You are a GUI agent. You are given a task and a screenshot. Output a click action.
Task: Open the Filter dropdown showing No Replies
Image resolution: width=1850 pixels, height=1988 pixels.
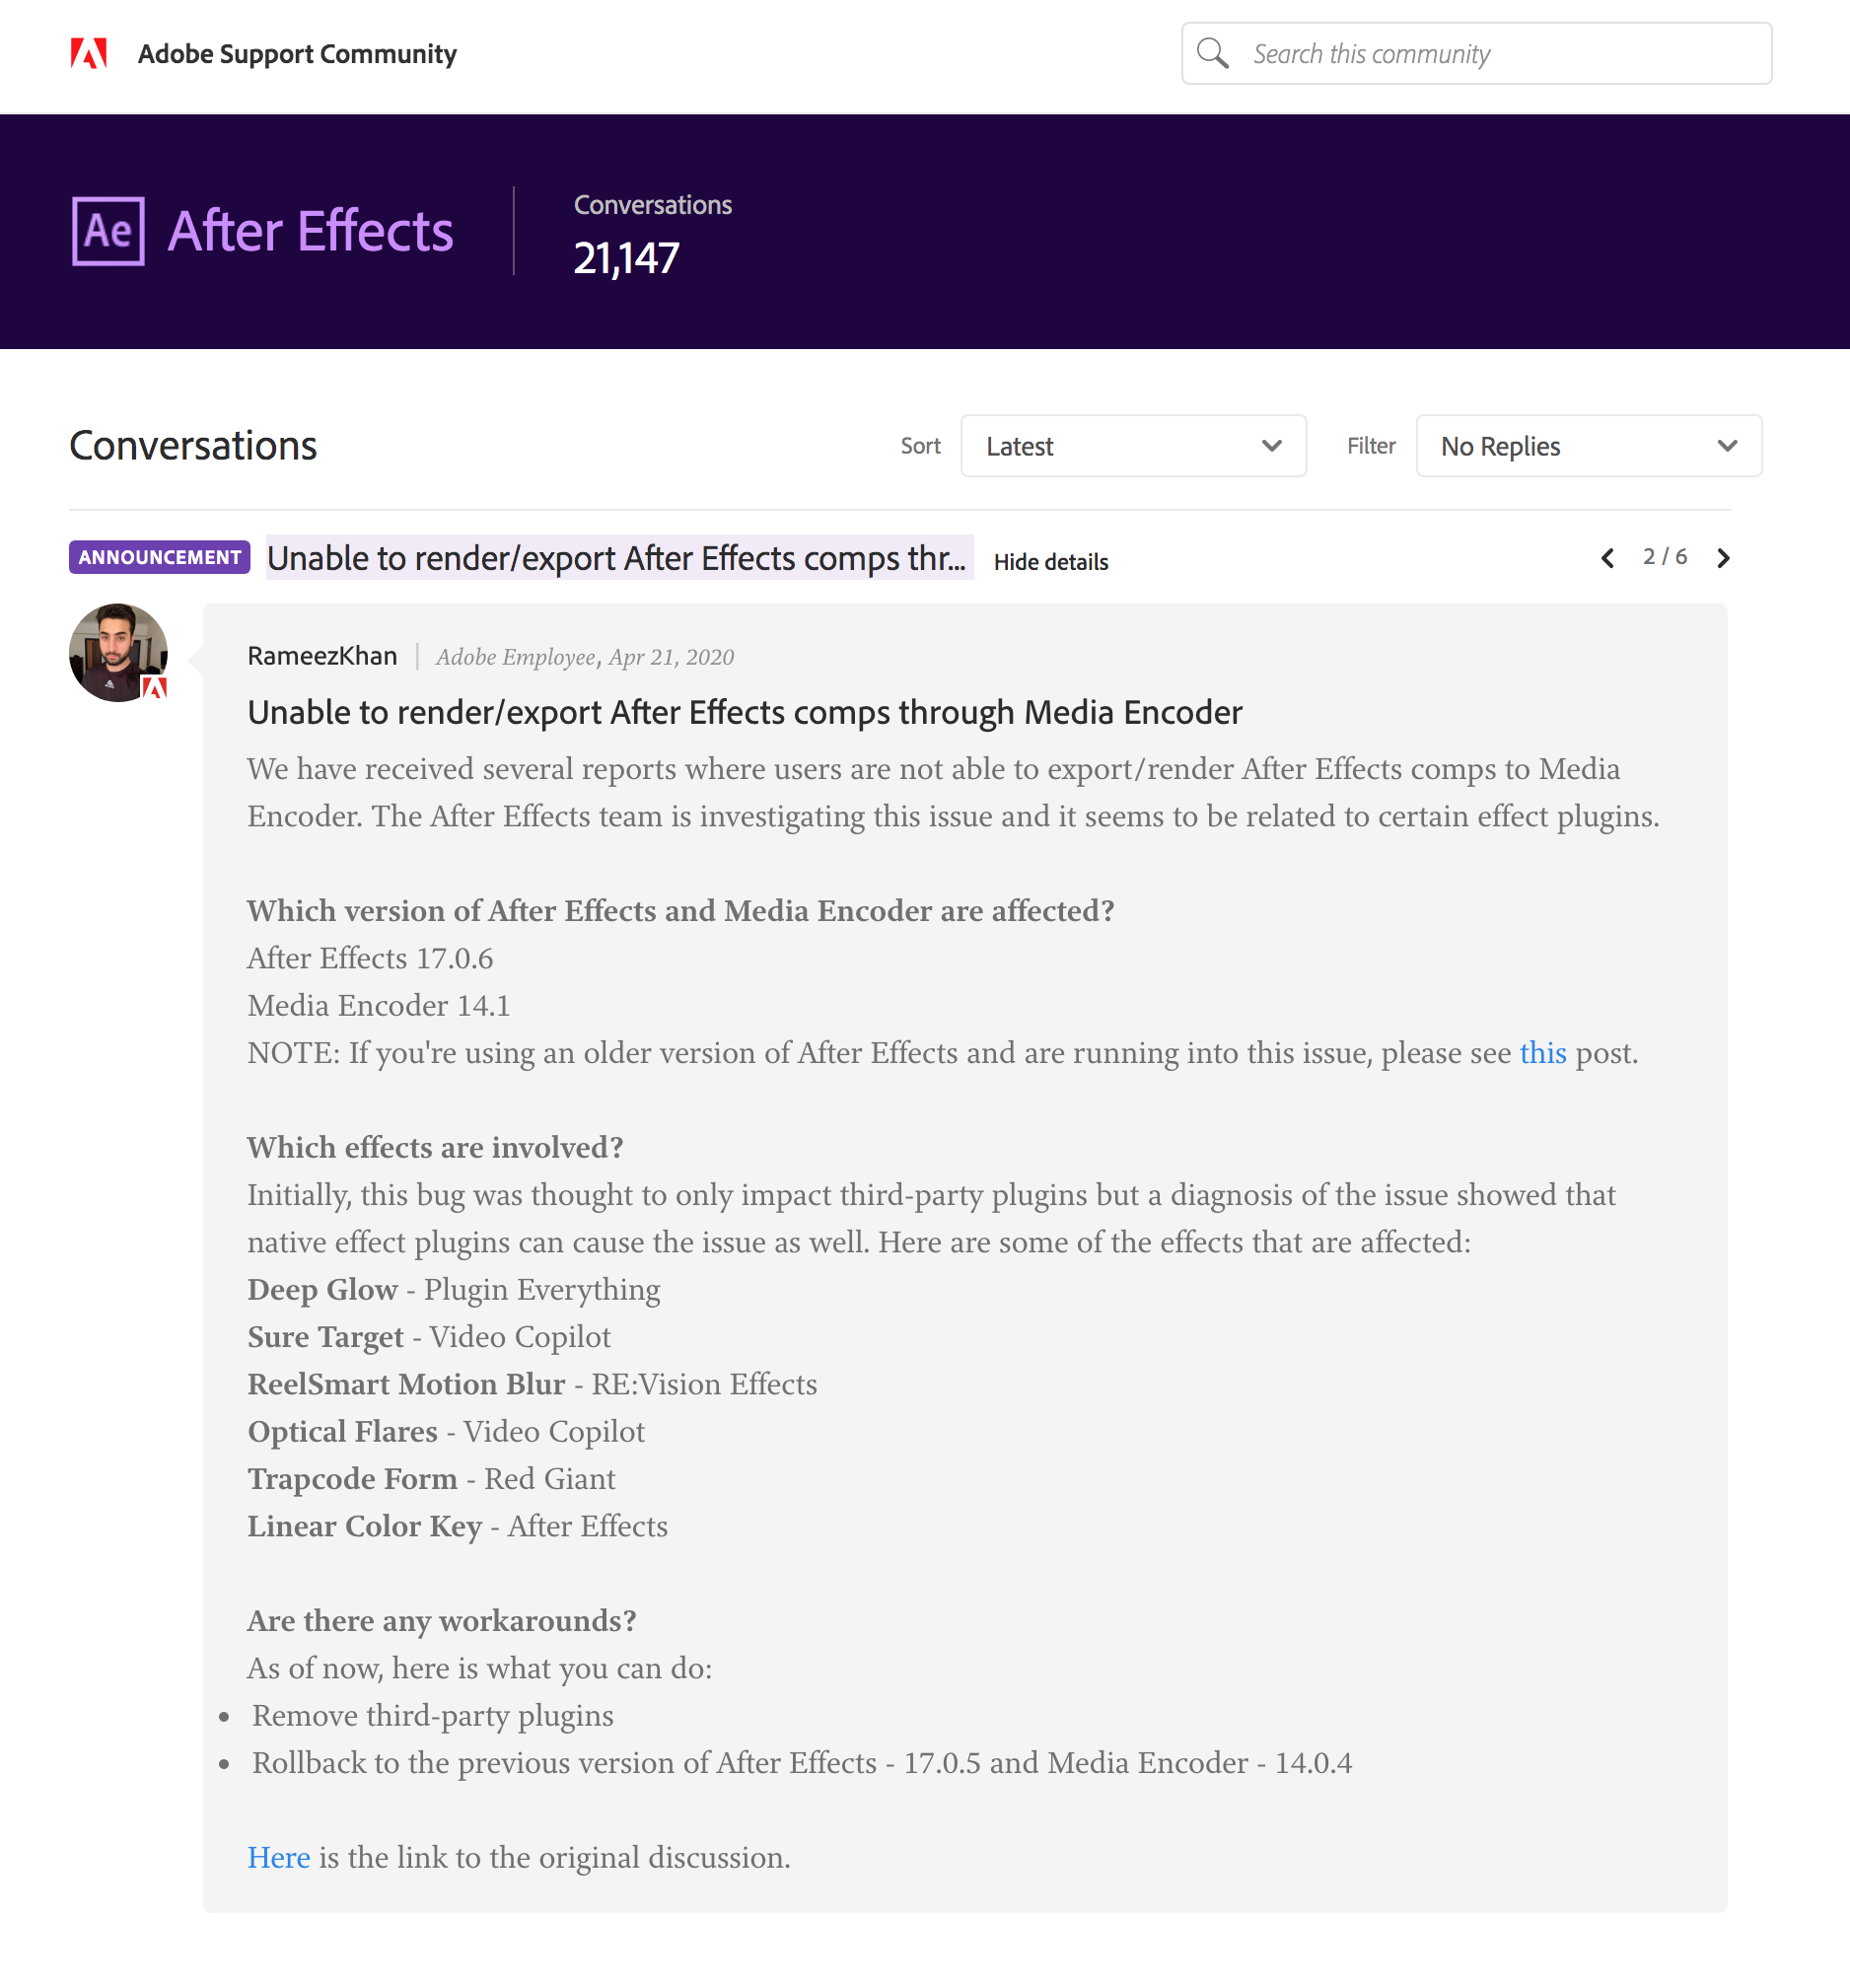point(1588,446)
